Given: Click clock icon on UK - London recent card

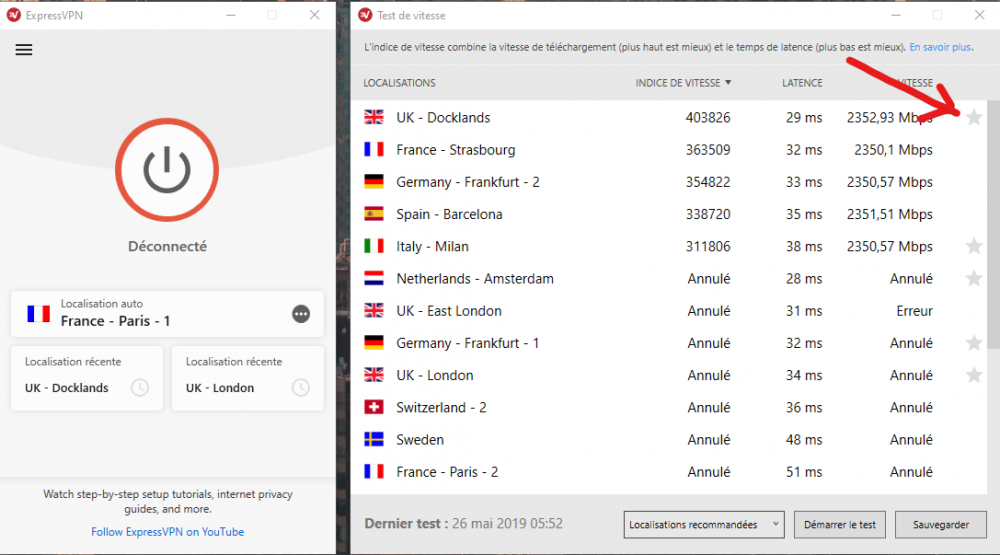Looking at the screenshot, I should (300, 388).
